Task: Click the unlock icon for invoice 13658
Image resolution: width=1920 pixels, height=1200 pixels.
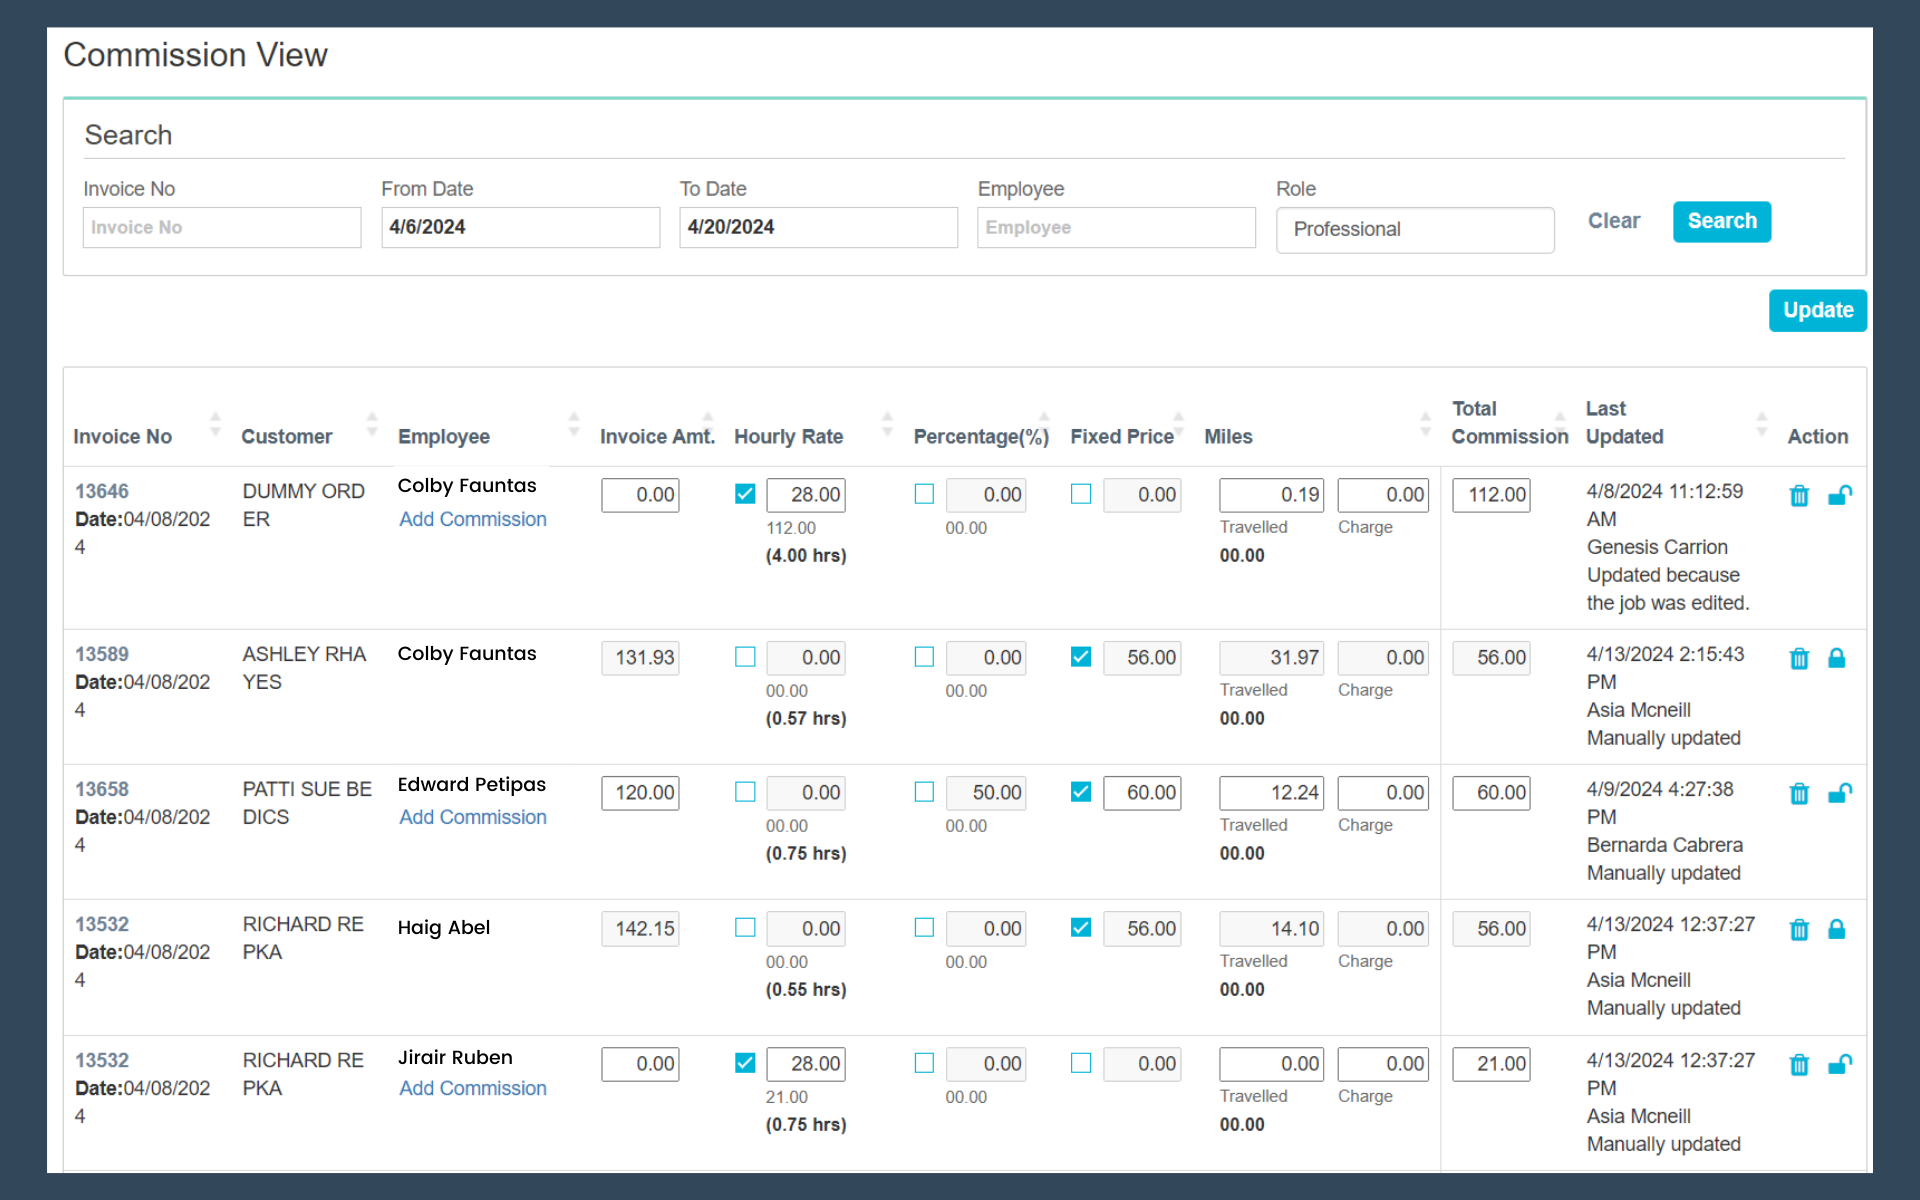Action: 1839,793
